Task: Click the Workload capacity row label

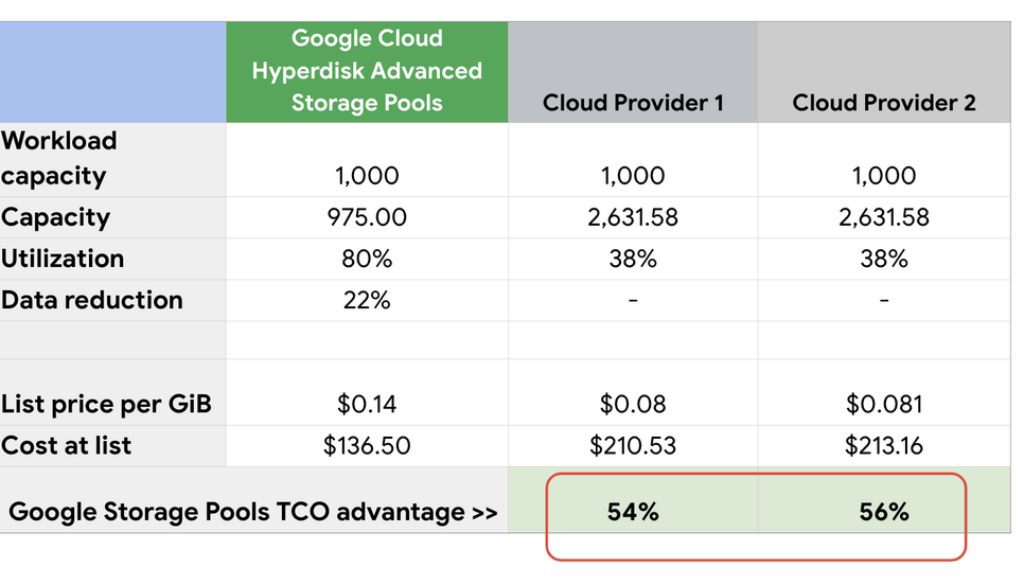Action: pyautogui.click(x=59, y=158)
